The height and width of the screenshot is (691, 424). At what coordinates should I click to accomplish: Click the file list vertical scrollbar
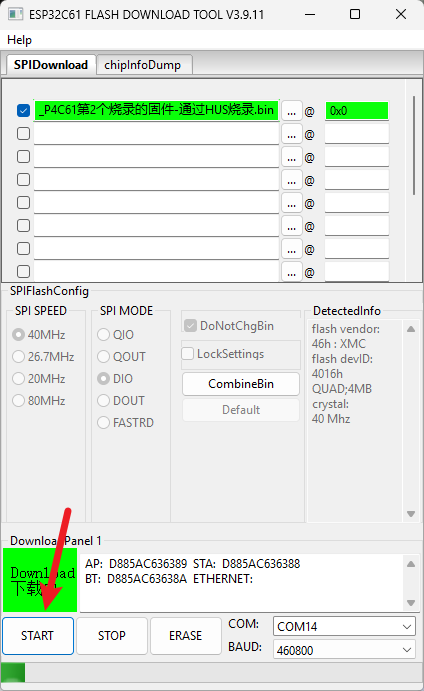click(x=413, y=145)
